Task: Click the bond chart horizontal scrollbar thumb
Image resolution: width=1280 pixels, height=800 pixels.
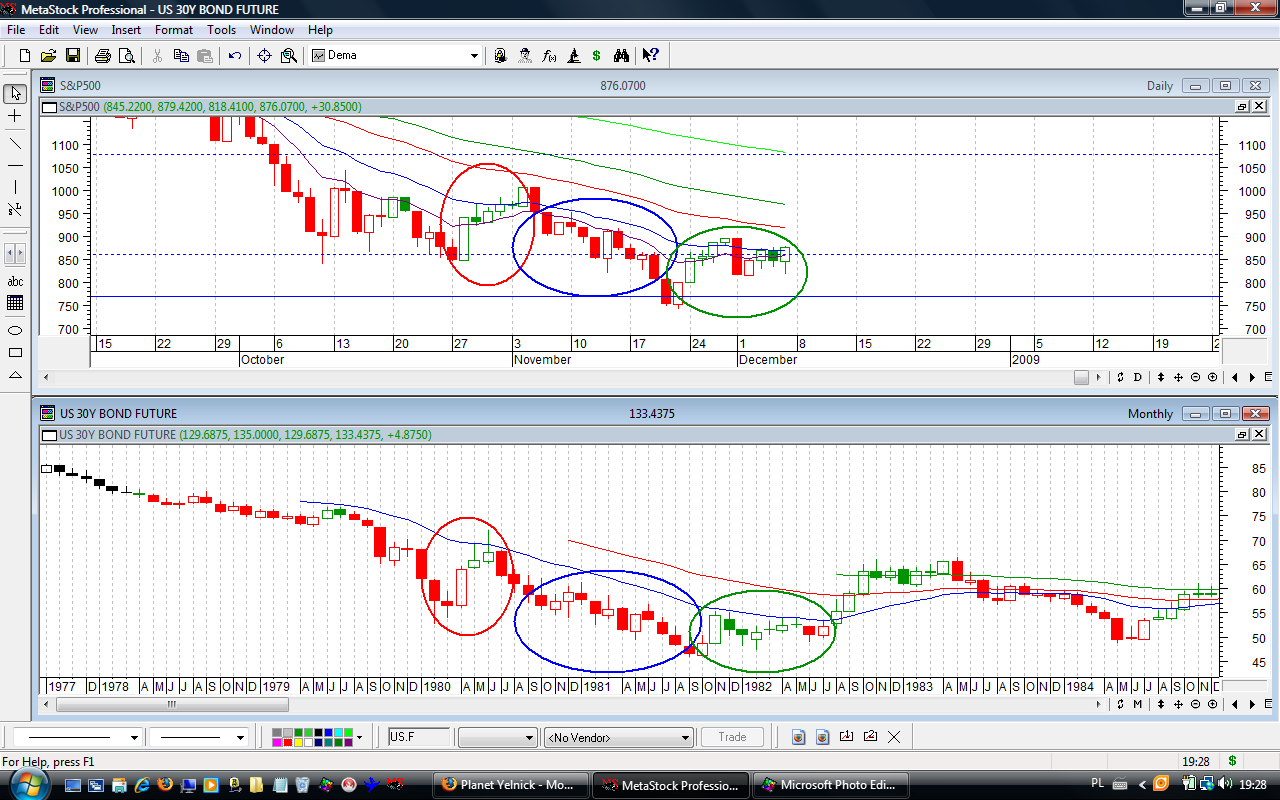Action: point(171,704)
